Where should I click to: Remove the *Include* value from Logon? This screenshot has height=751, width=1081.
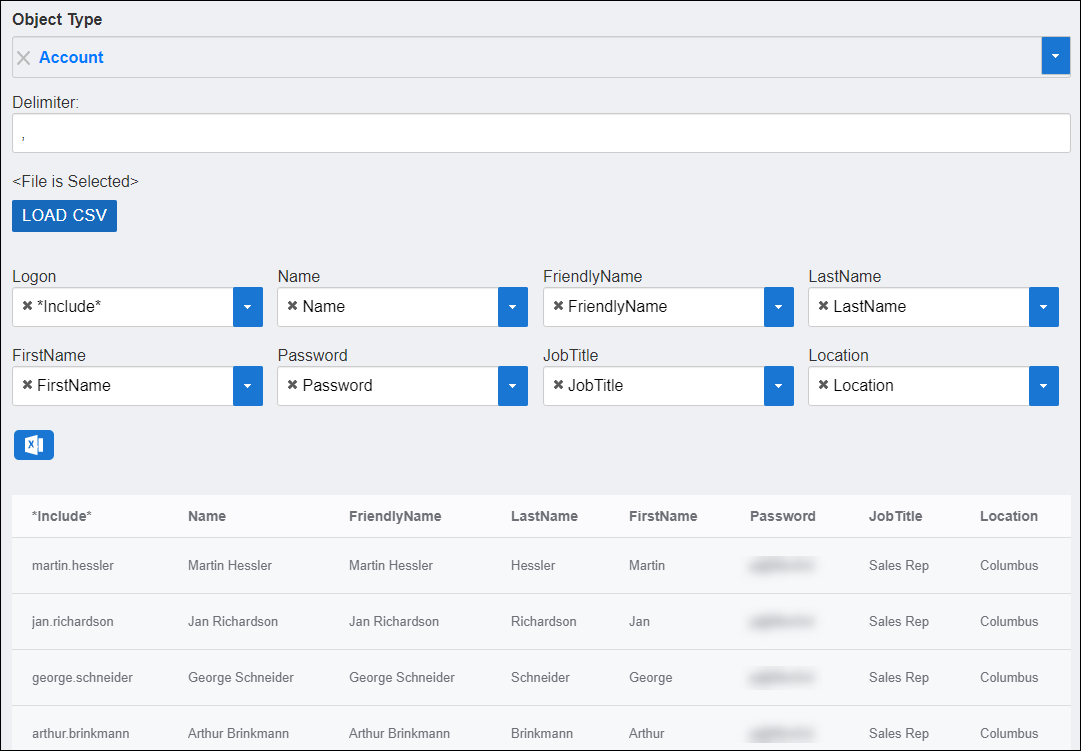(27, 306)
